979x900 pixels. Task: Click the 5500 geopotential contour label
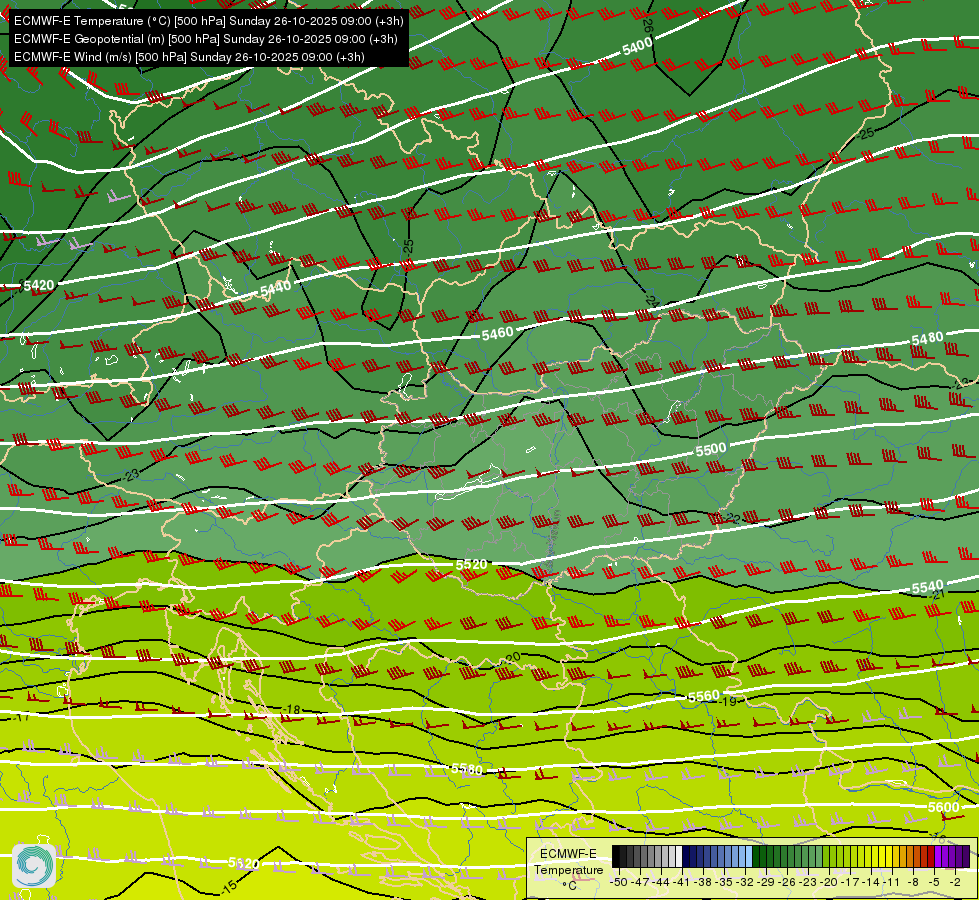(711, 449)
